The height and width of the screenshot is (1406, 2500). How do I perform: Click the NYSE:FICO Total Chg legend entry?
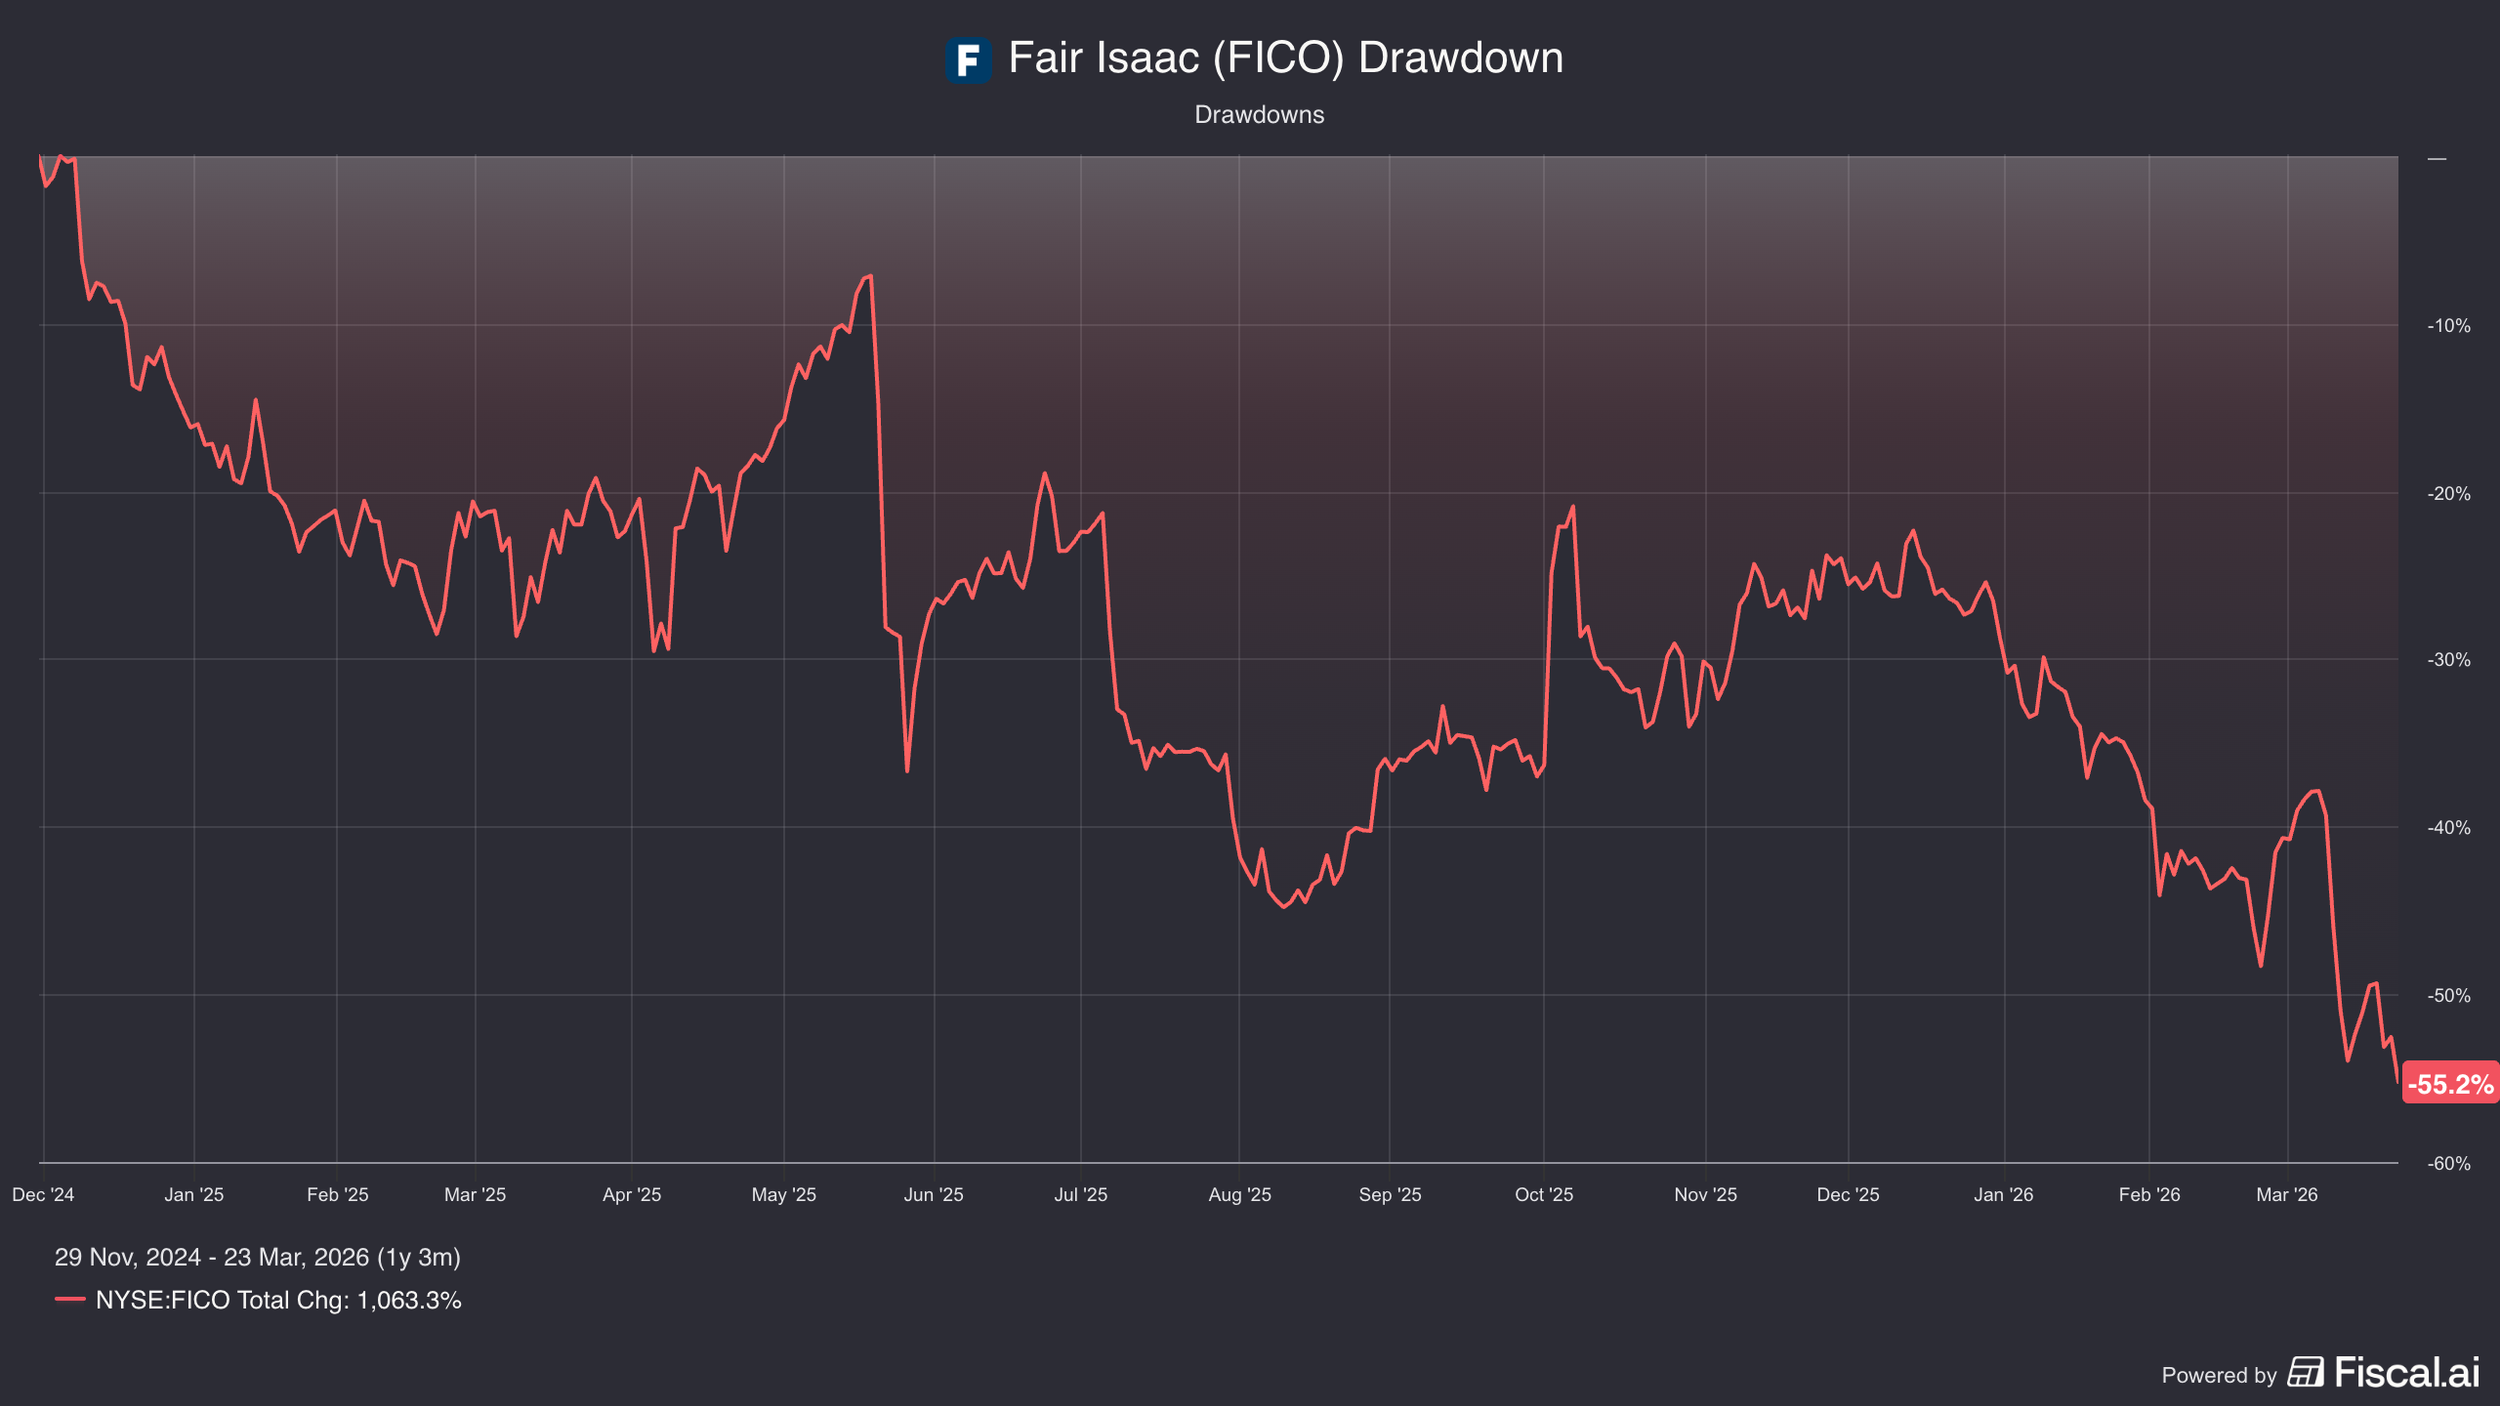[x=278, y=1300]
